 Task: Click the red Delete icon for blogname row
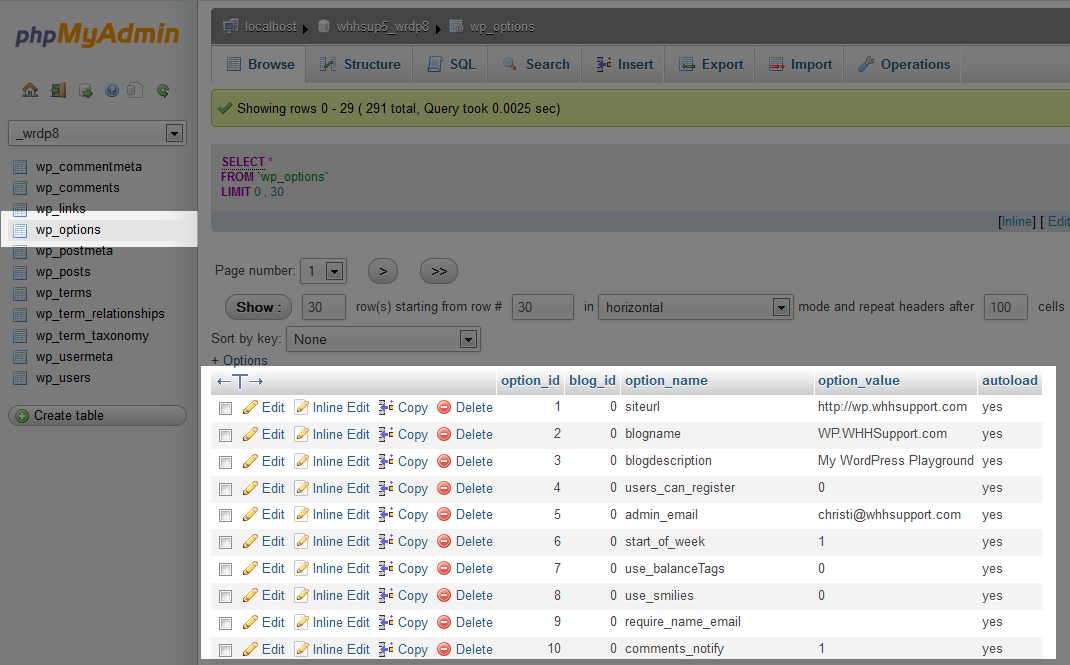point(444,434)
